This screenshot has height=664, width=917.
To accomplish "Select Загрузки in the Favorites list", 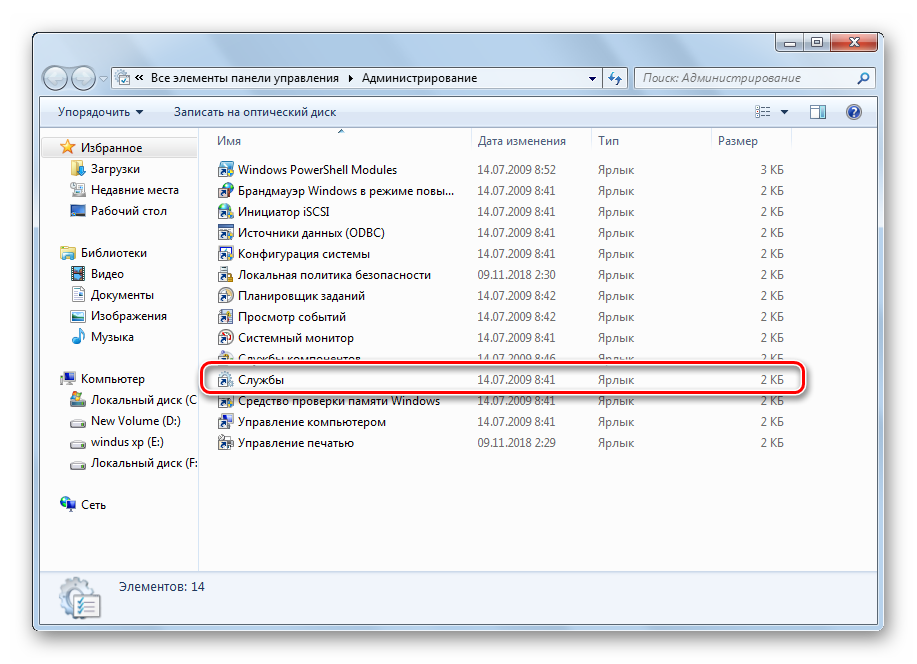I will [115, 169].
